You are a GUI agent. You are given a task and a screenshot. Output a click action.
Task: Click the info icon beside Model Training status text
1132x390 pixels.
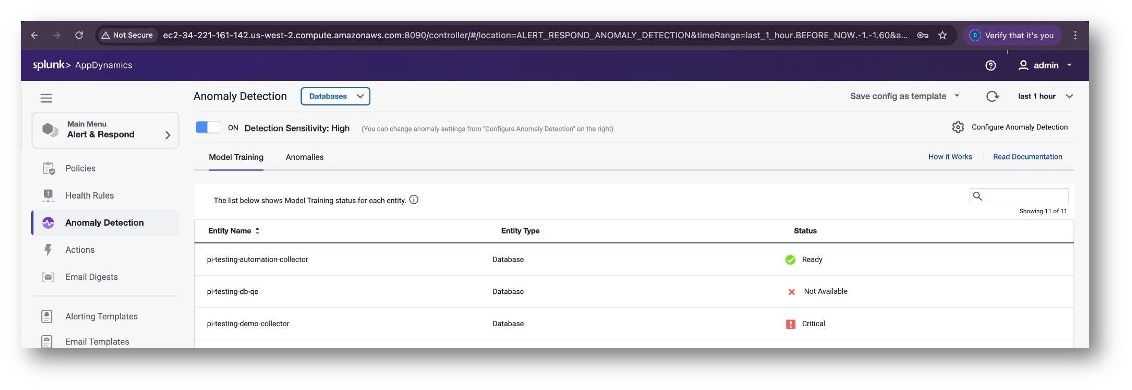point(414,199)
